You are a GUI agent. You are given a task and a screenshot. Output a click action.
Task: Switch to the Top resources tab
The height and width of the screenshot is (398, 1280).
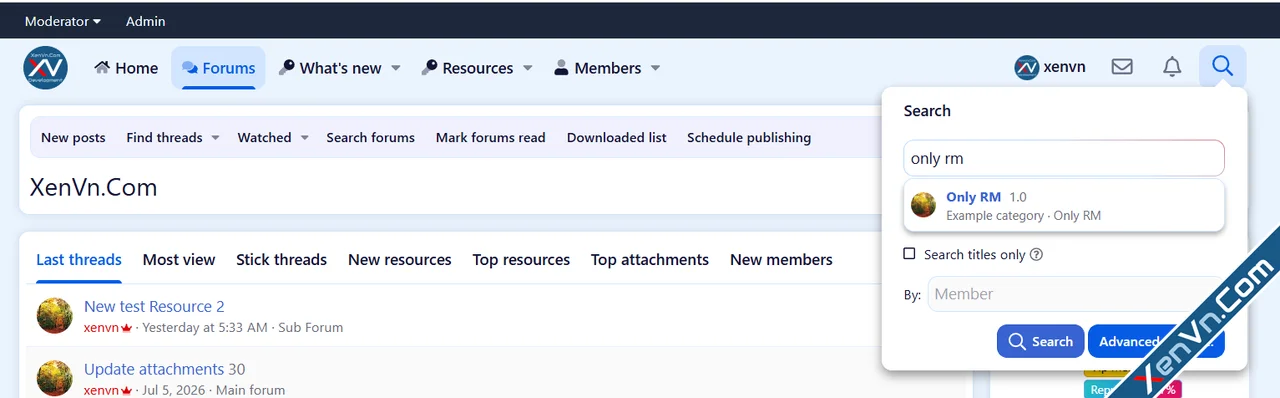521,259
